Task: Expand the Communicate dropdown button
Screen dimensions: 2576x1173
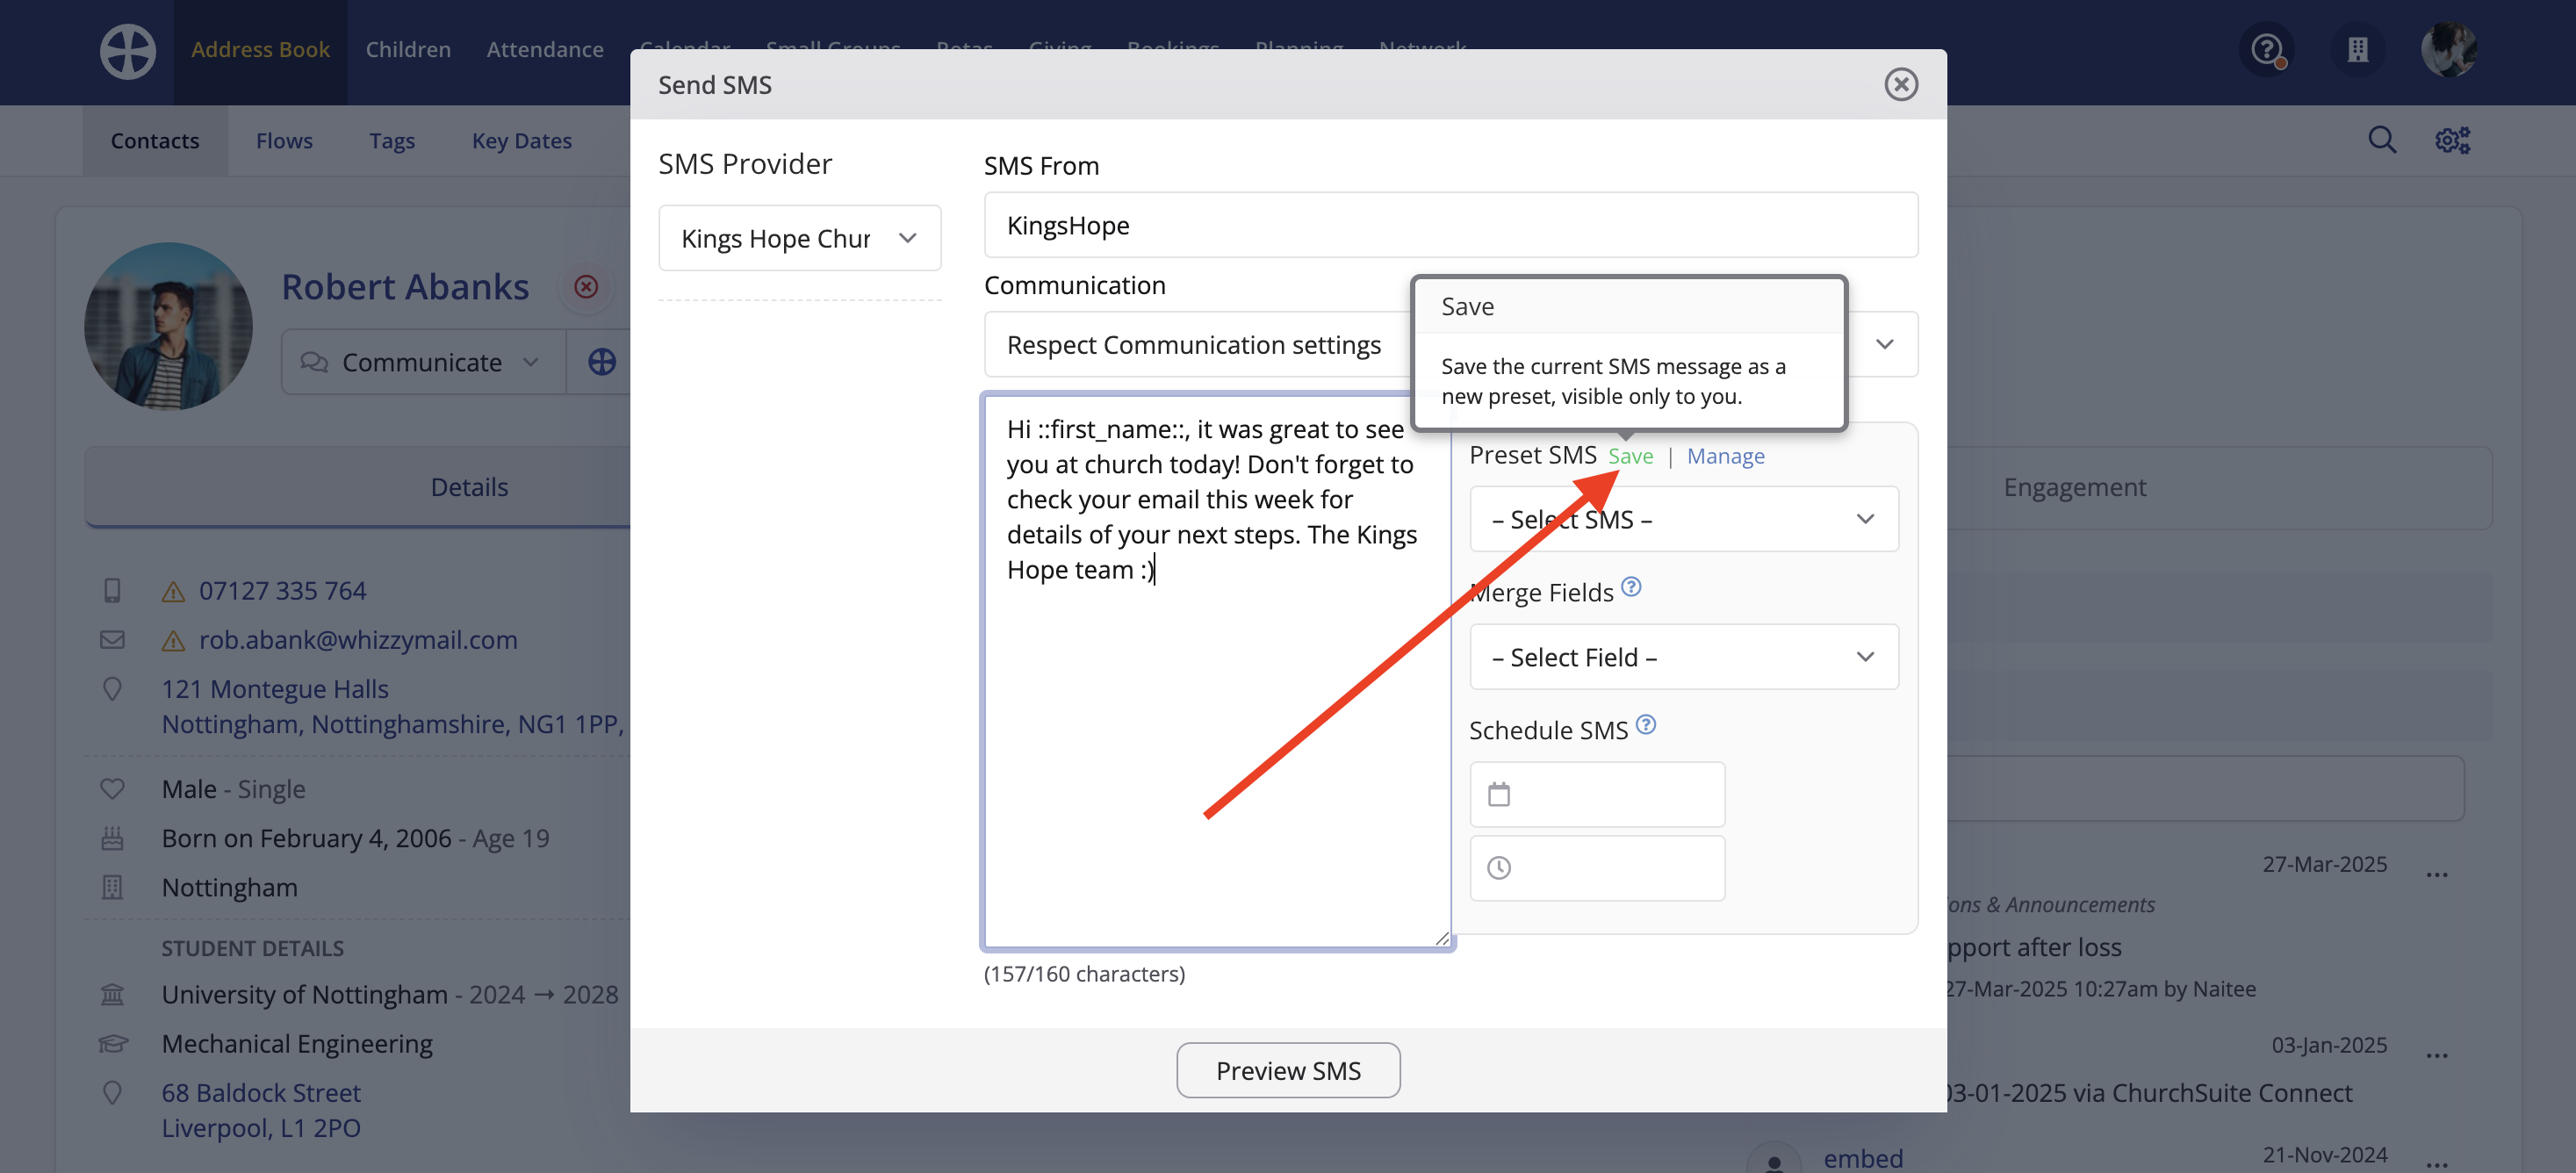Action: [x=423, y=362]
